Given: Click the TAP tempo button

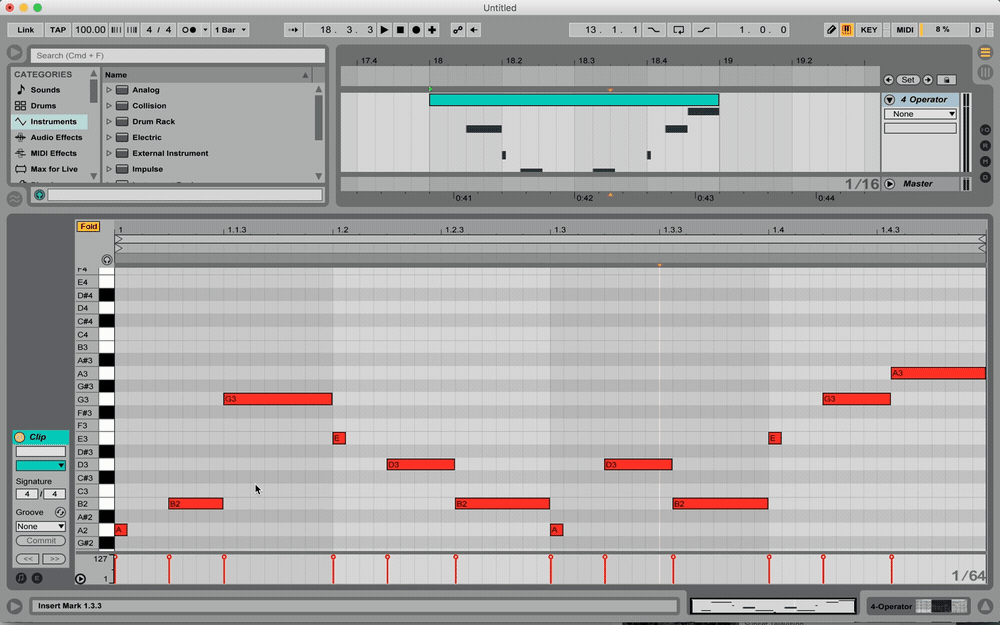Looking at the screenshot, I should (x=57, y=29).
